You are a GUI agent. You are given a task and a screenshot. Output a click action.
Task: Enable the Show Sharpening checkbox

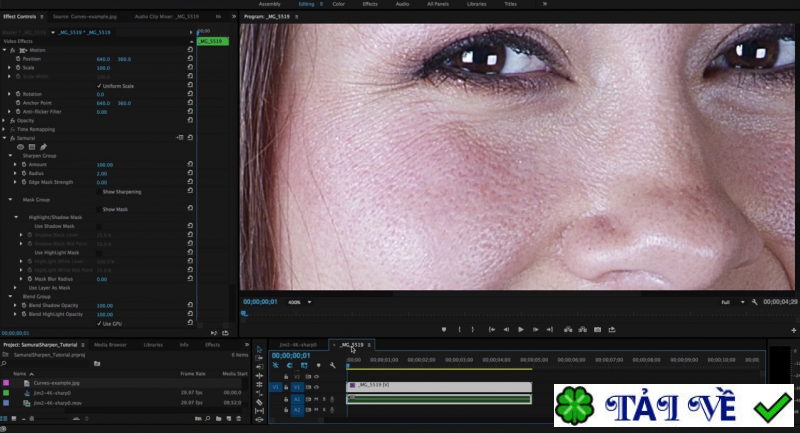click(x=99, y=191)
